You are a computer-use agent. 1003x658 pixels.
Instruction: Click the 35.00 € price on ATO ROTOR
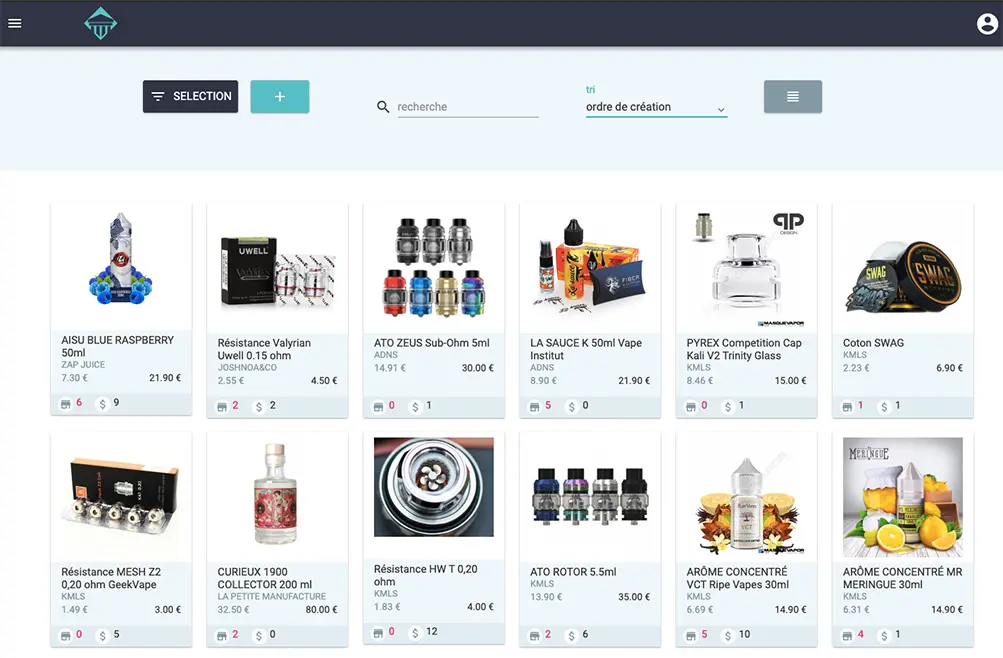tap(634, 597)
